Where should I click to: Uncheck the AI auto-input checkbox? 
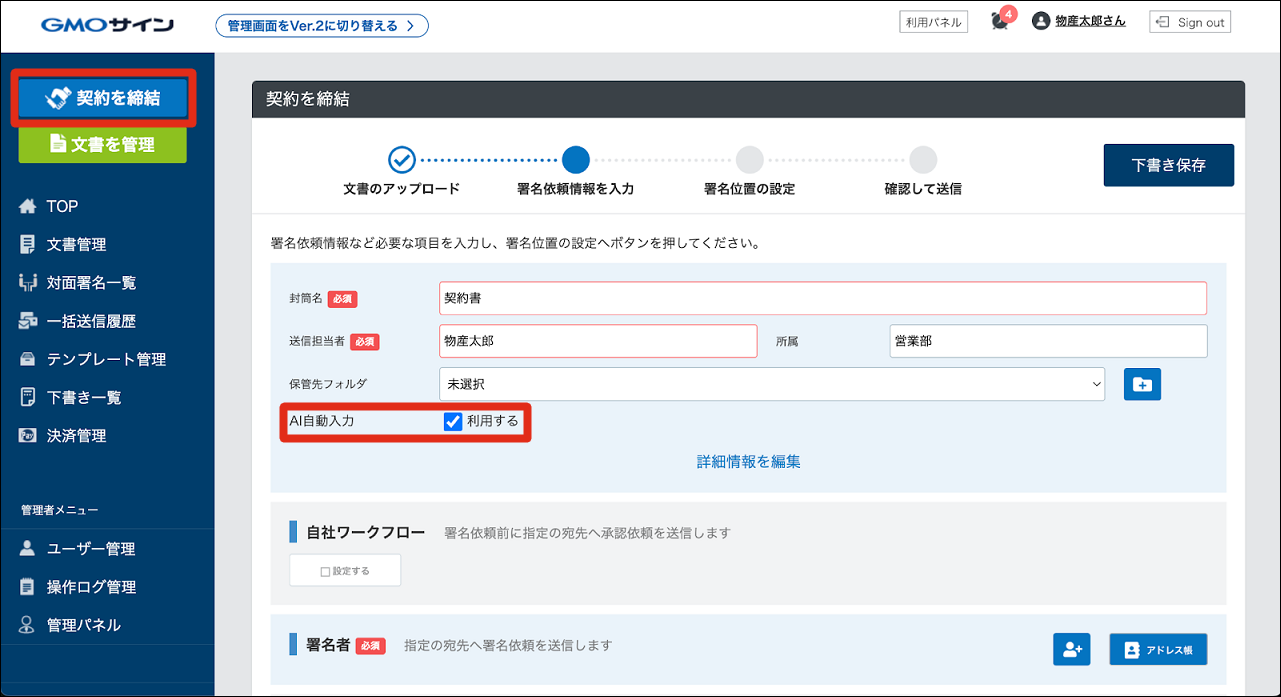click(x=453, y=422)
